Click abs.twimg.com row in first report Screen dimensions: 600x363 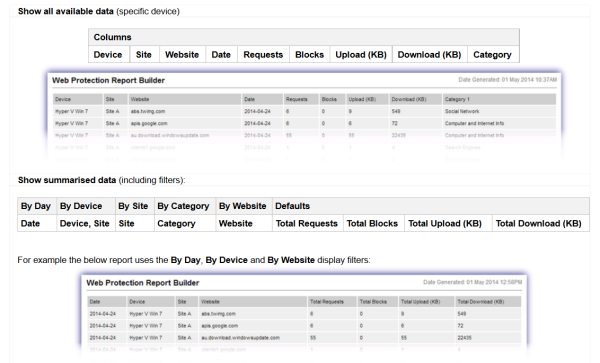click(x=304, y=111)
